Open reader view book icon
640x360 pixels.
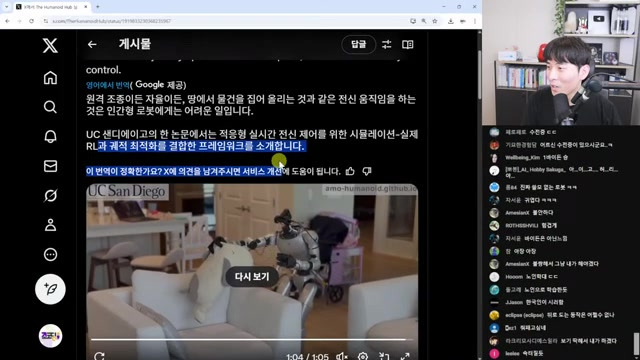[407, 44]
